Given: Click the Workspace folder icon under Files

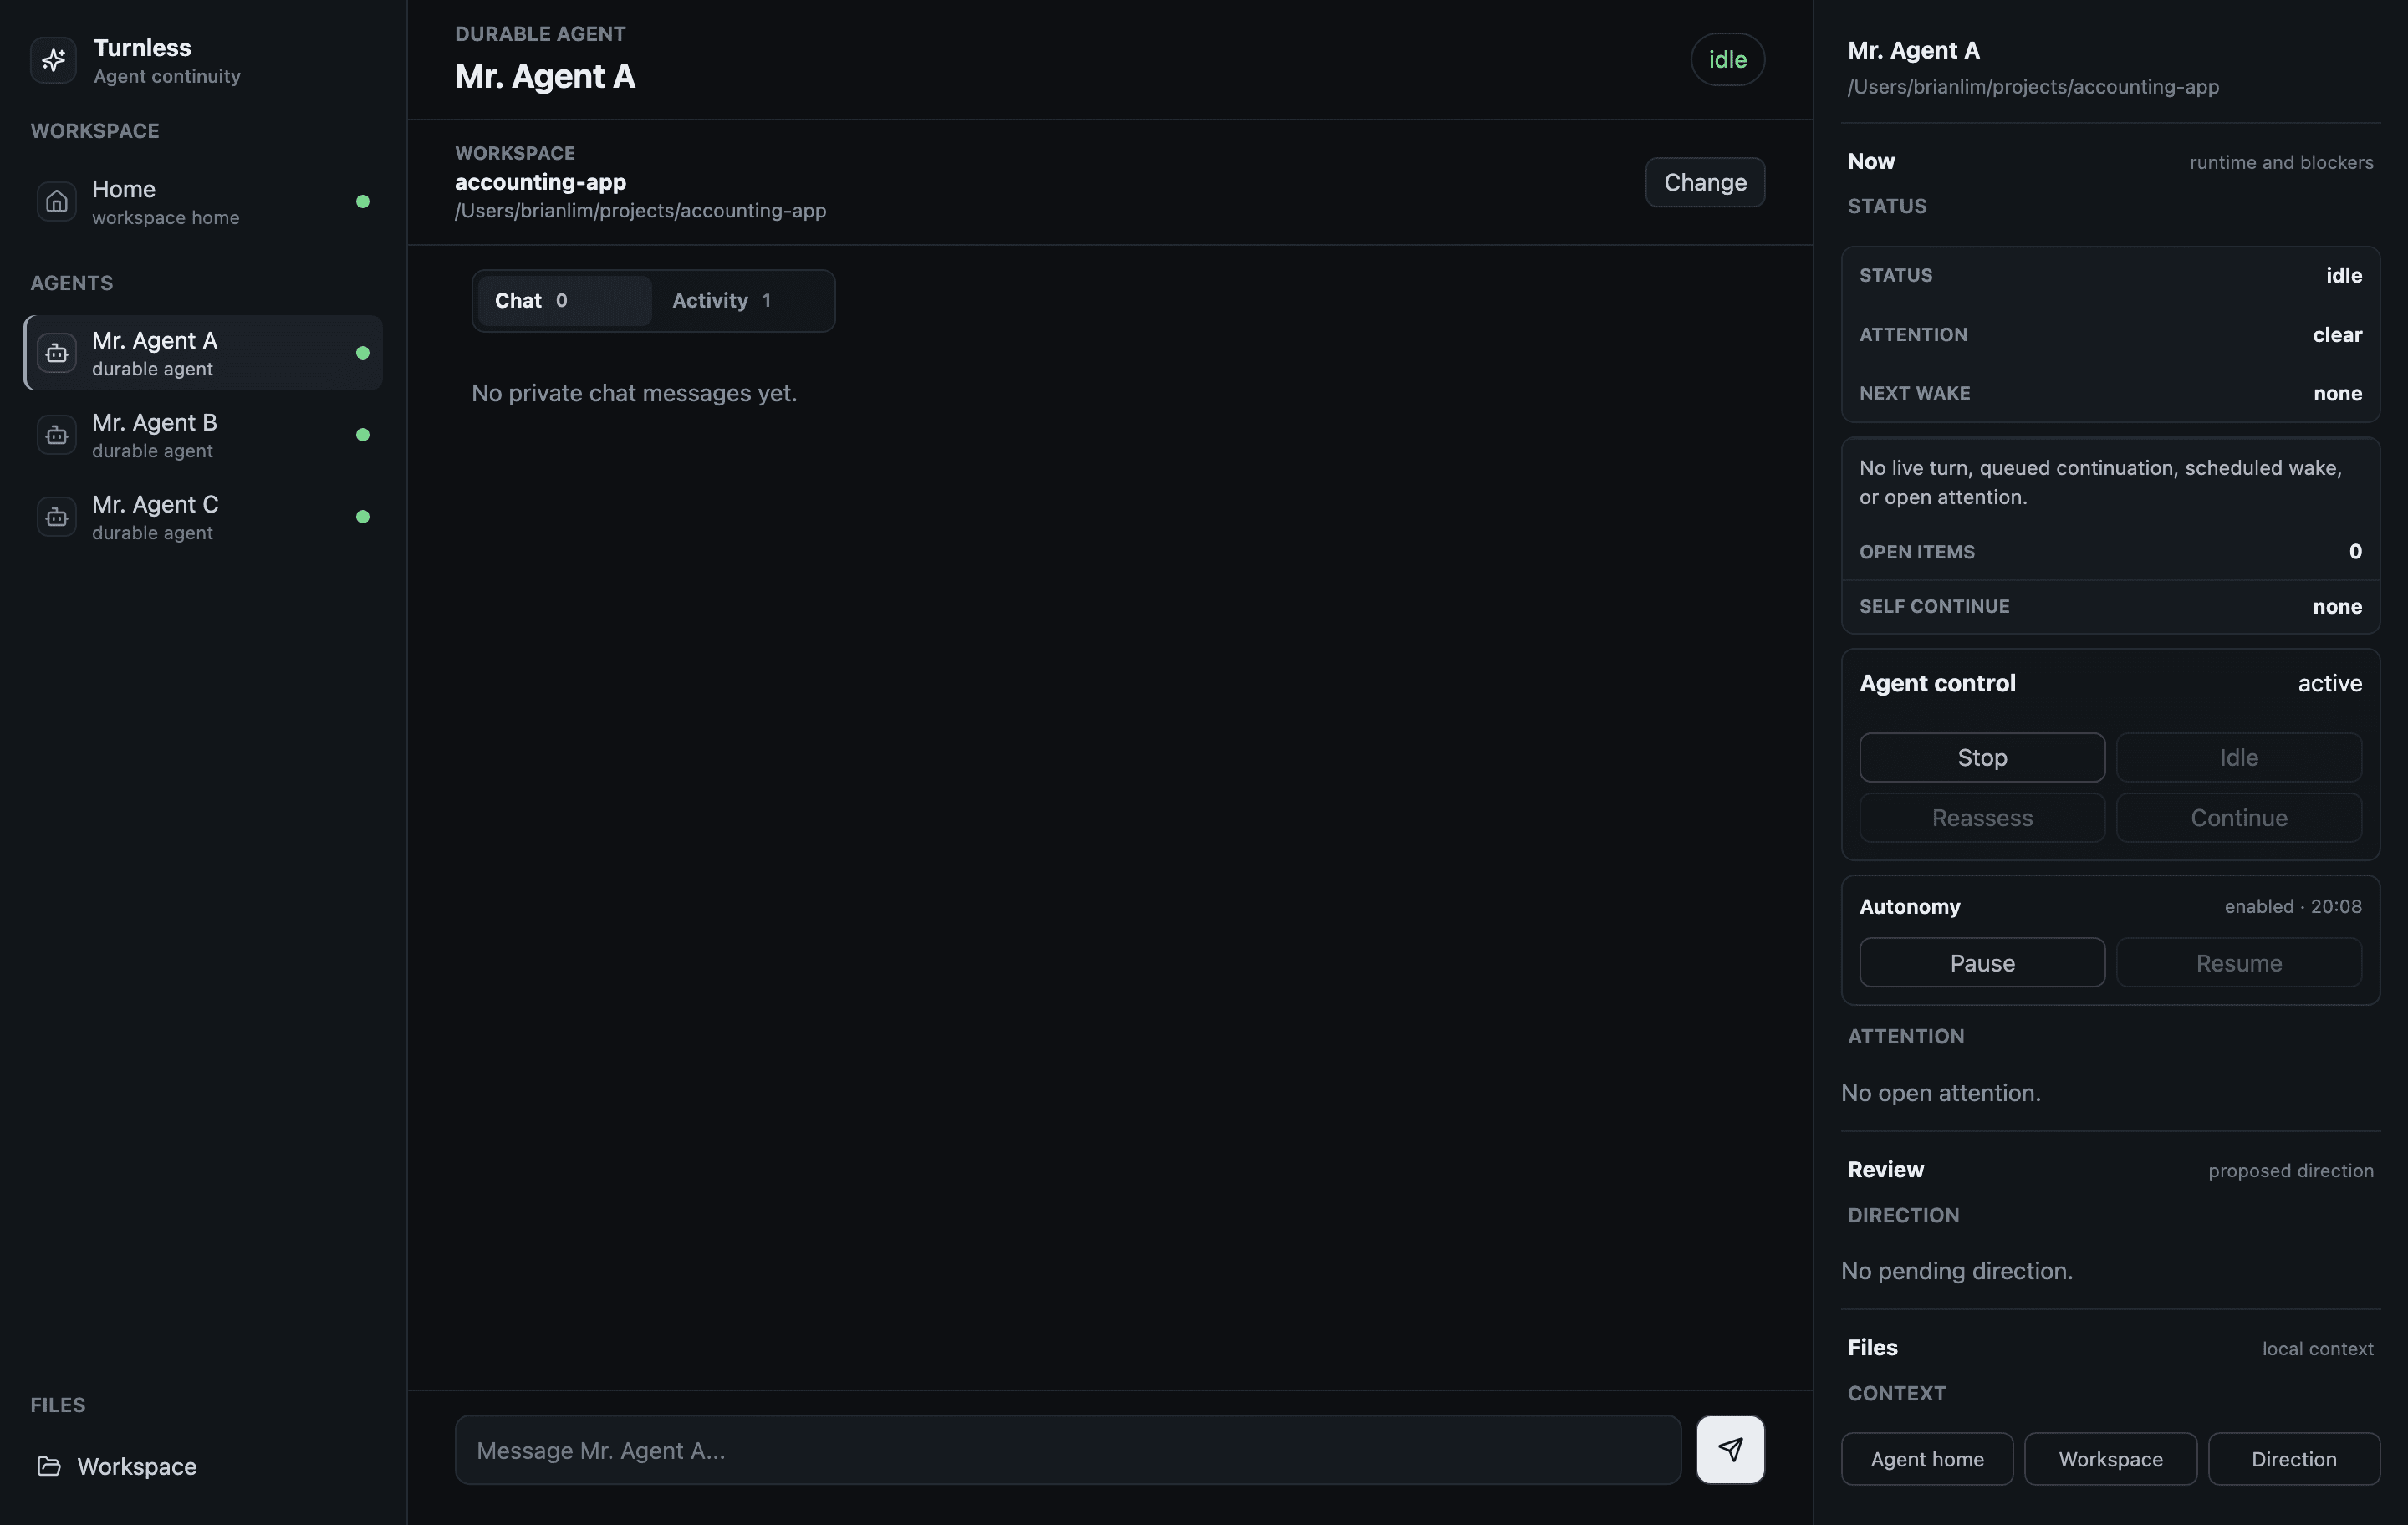Looking at the screenshot, I should 49,1466.
